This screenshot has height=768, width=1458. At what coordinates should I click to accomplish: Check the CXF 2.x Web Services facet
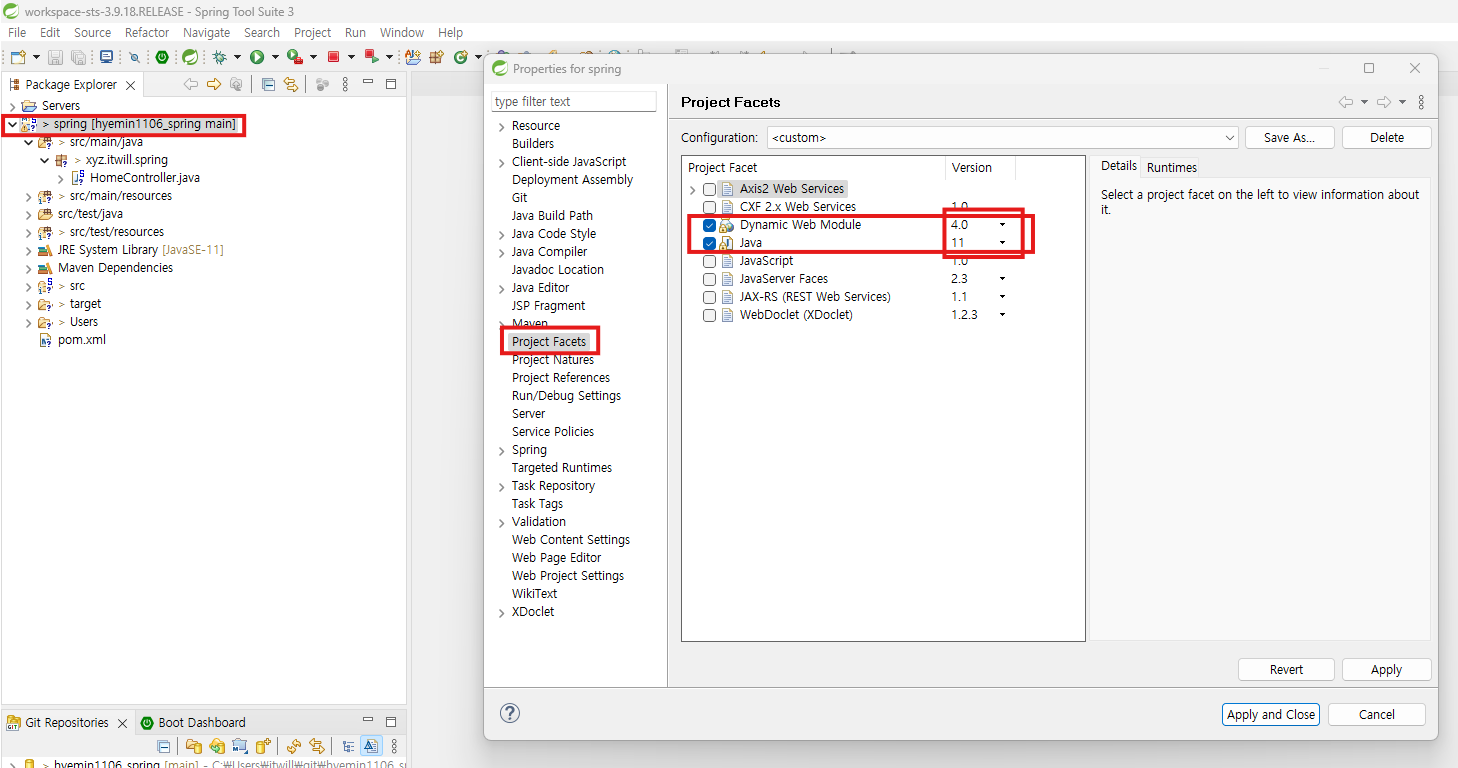point(709,207)
